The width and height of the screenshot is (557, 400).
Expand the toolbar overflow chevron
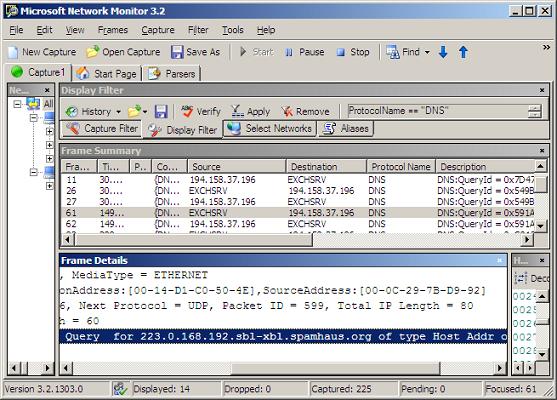[x=546, y=47]
